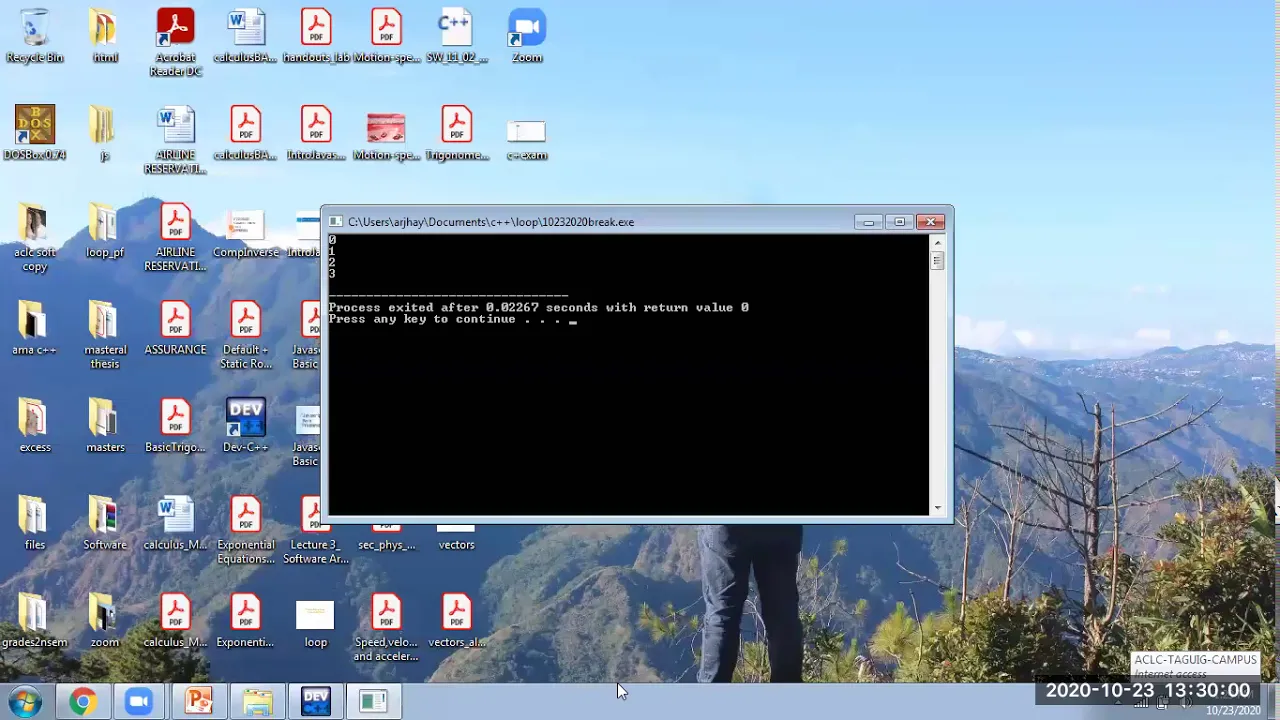Switch to Zoom in the taskbar
1280x720 pixels.
139,702
